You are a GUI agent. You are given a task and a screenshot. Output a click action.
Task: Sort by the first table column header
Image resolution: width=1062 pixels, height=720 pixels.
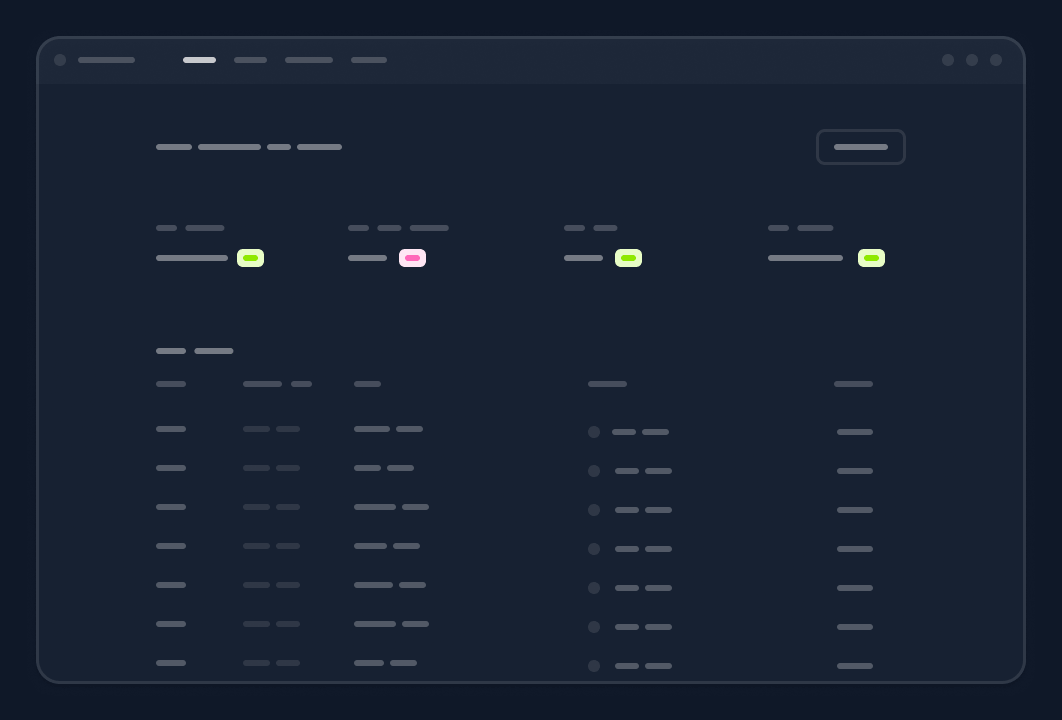[171, 384]
